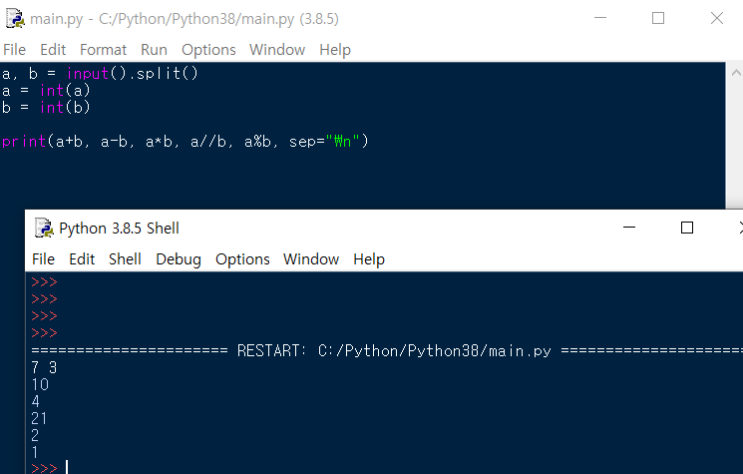Open the Debug menu
Viewport: 743px width, 474px height.
pyautogui.click(x=179, y=259)
